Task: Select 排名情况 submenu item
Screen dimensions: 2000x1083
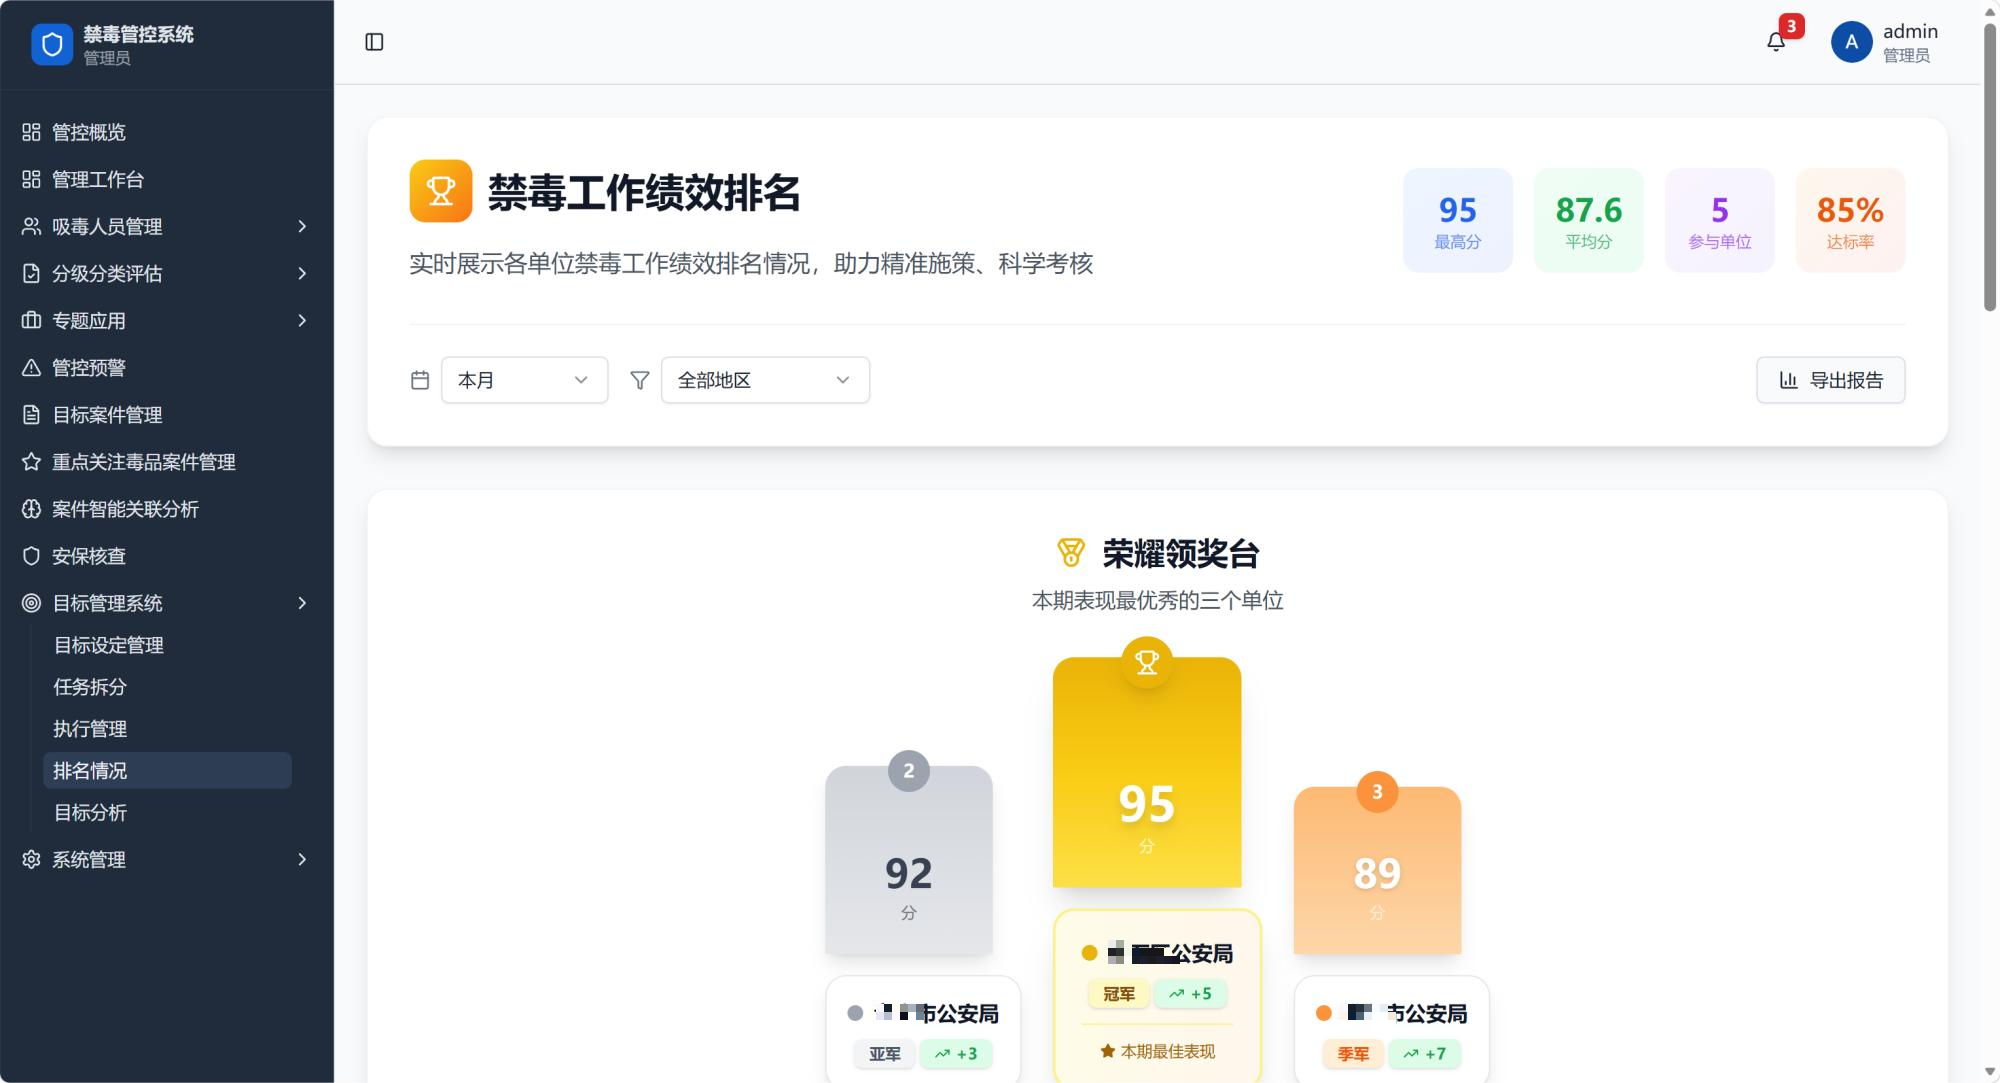Action: click(167, 770)
